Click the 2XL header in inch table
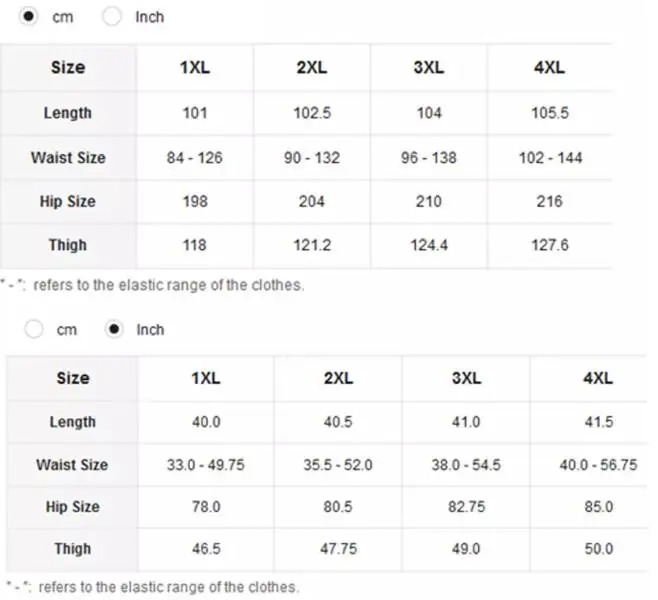This screenshot has height=600, width=658. pos(338,378)
